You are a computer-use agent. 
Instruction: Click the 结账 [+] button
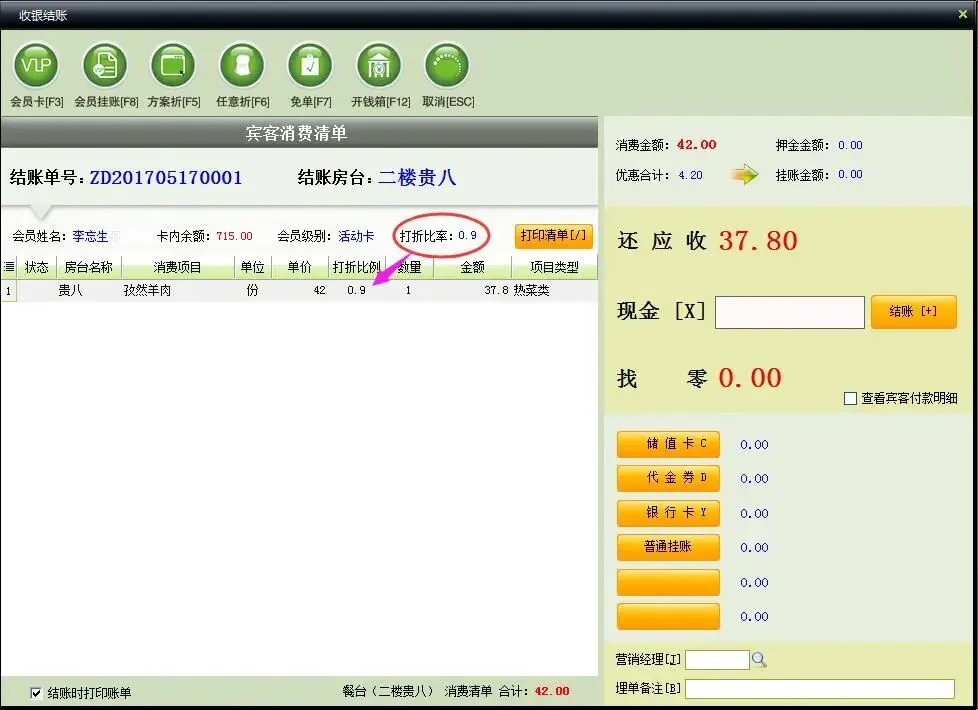pyautogui.click(x=914, y=311)
